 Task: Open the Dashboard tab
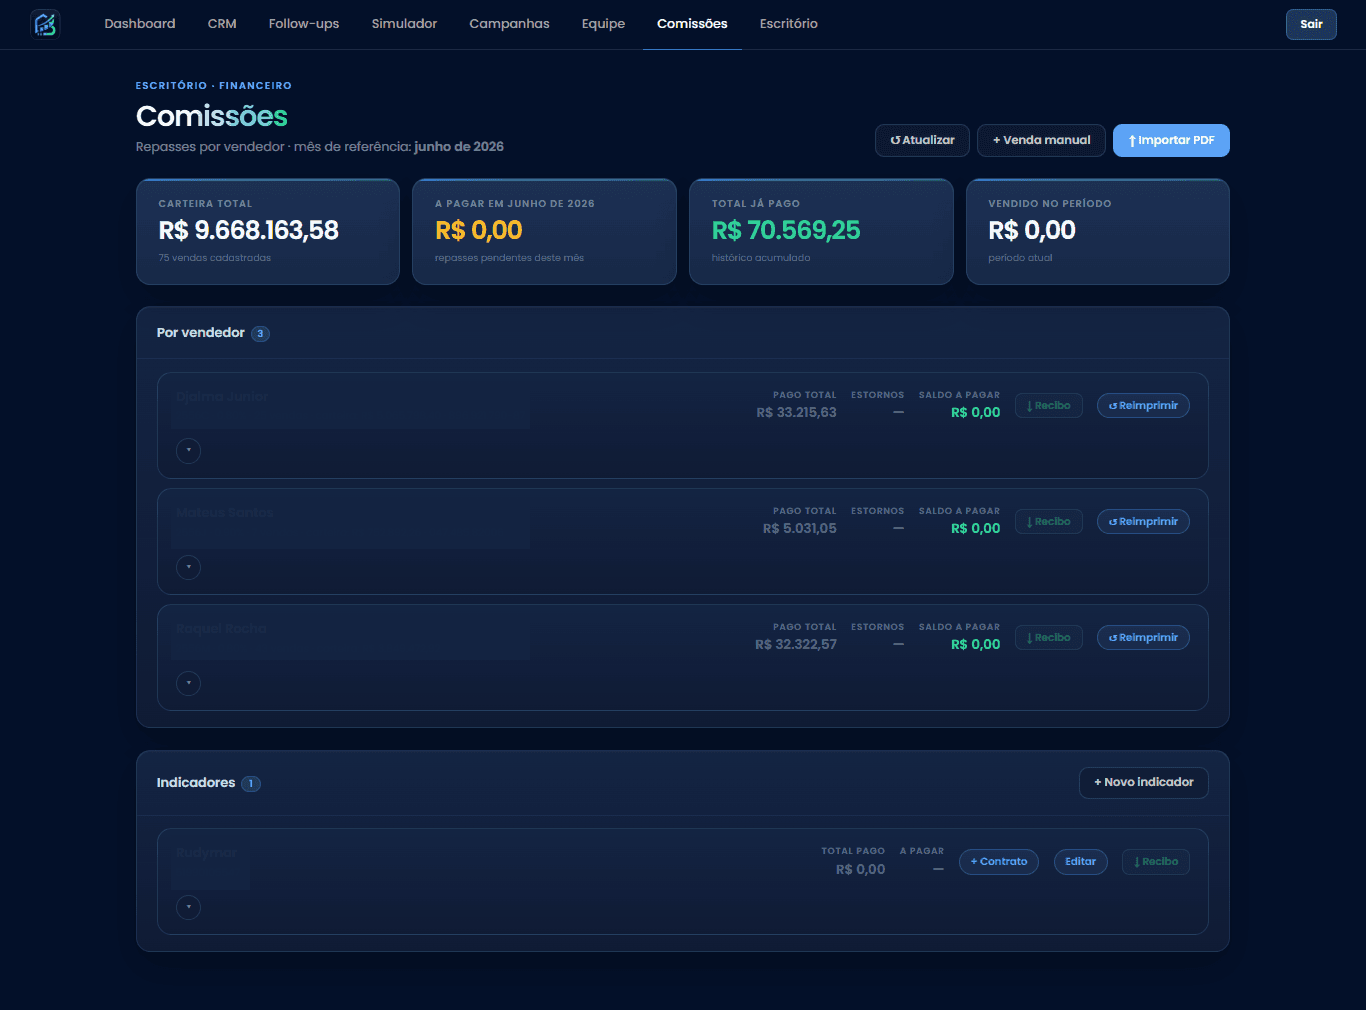pyautogui.click(x=140, y=24)
